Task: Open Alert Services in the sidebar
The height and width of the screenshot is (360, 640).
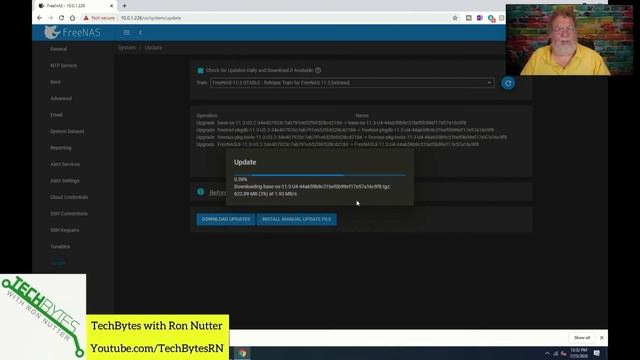Action: tap(65, 164)
